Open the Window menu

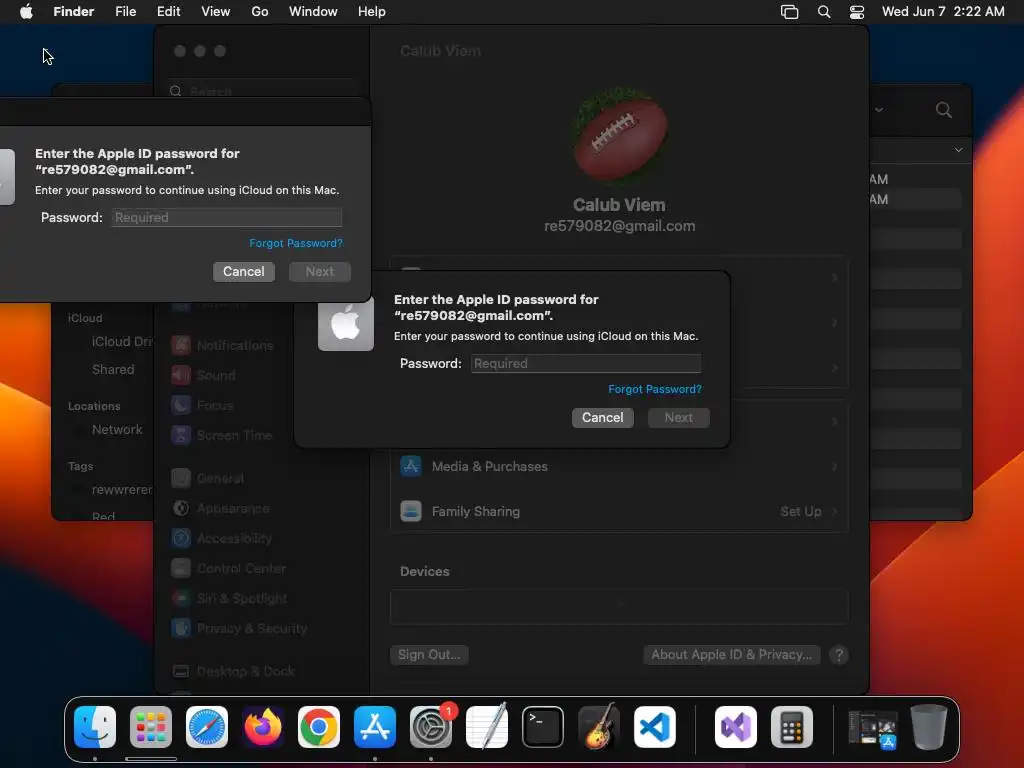tap(313, 12)
